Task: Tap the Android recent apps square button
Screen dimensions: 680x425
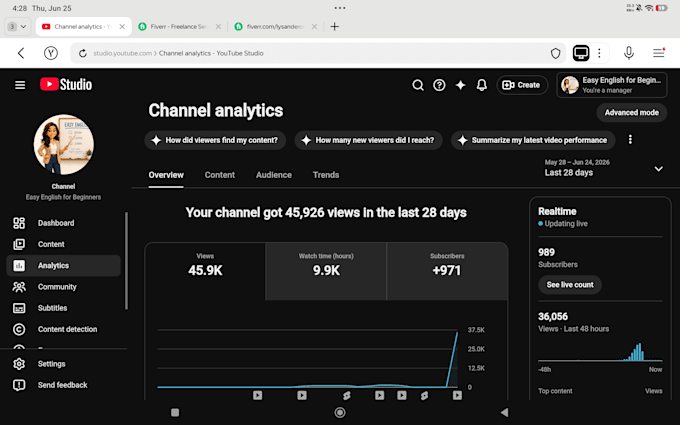Action: pos(175,412)
